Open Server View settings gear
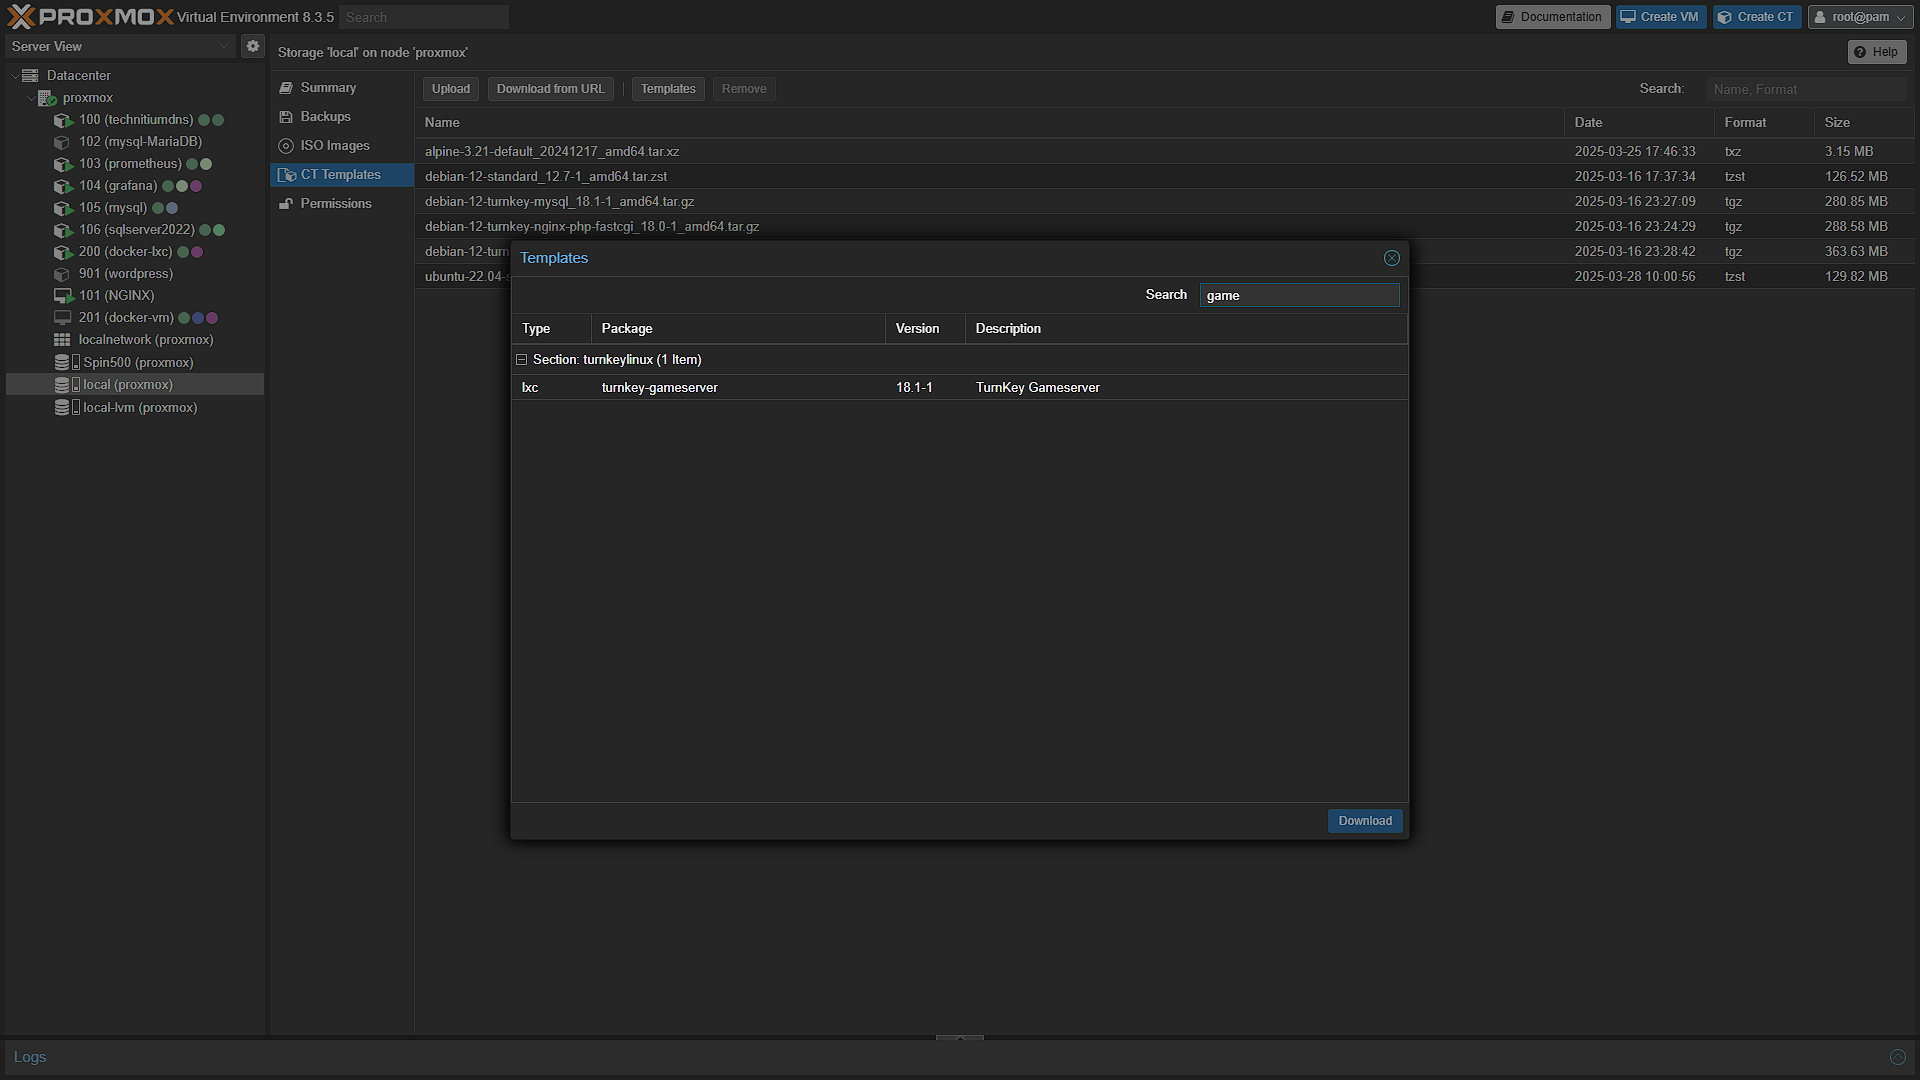1920x1080 pixels. 253,46
